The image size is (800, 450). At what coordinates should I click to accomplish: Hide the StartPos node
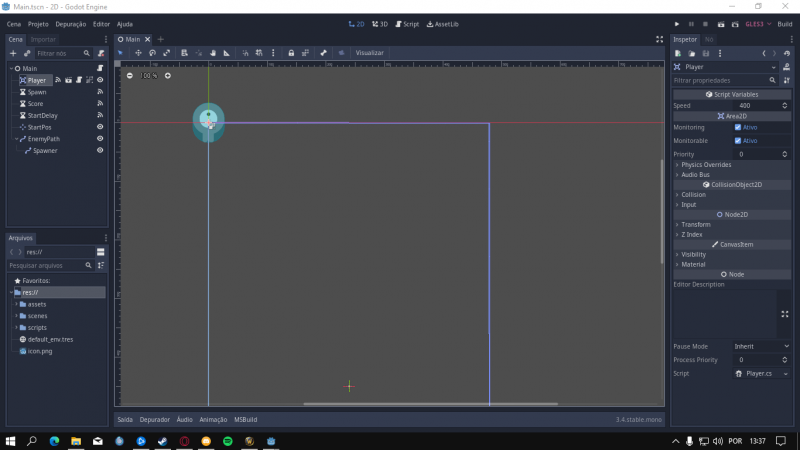100,128
